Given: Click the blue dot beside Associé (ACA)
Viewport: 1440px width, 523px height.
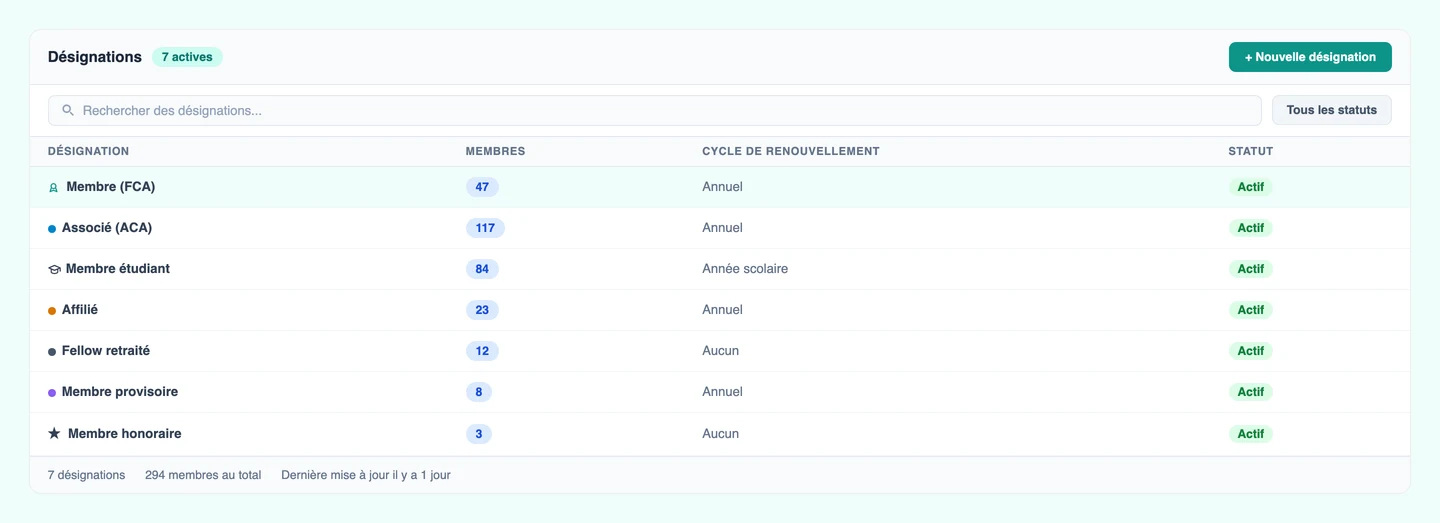Looking at the screenshot, I should (52, 229).
